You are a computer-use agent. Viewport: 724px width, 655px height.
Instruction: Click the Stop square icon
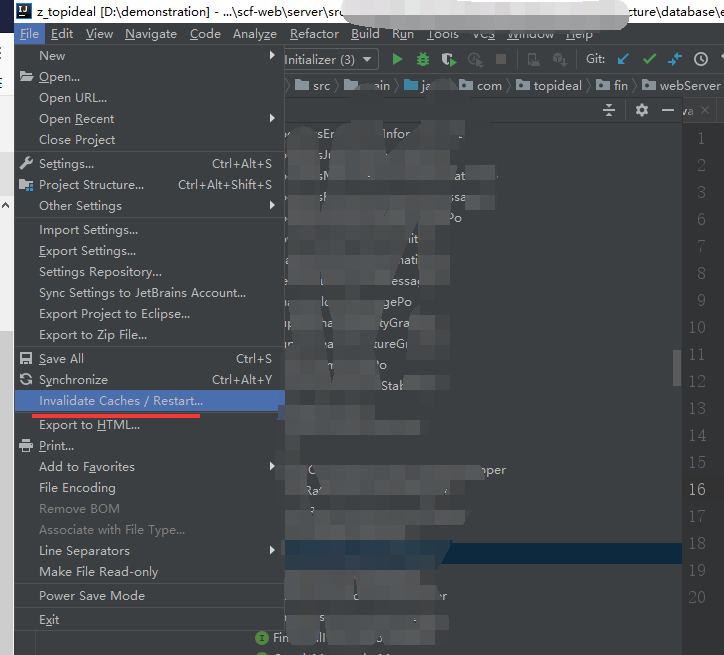(x=501, y=59)
